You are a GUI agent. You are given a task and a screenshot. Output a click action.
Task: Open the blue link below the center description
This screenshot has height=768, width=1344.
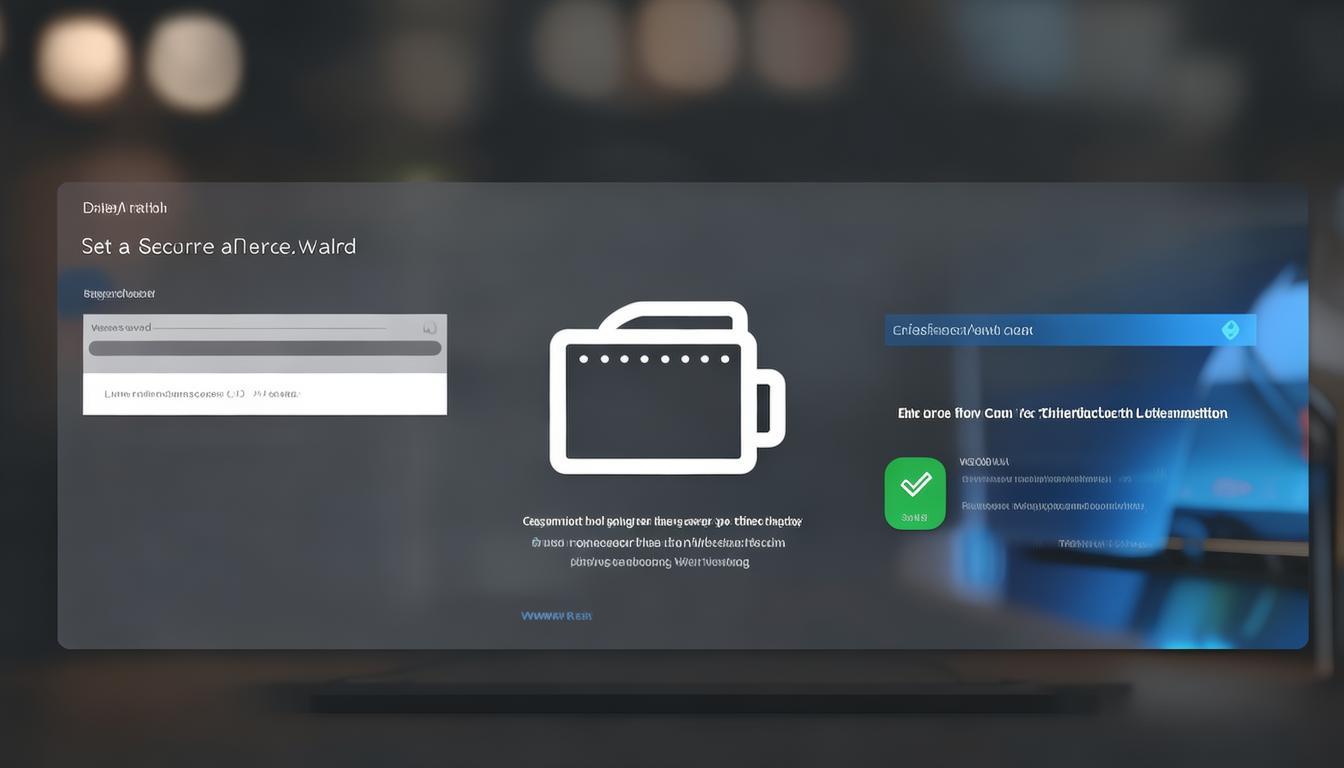[556, 616]
